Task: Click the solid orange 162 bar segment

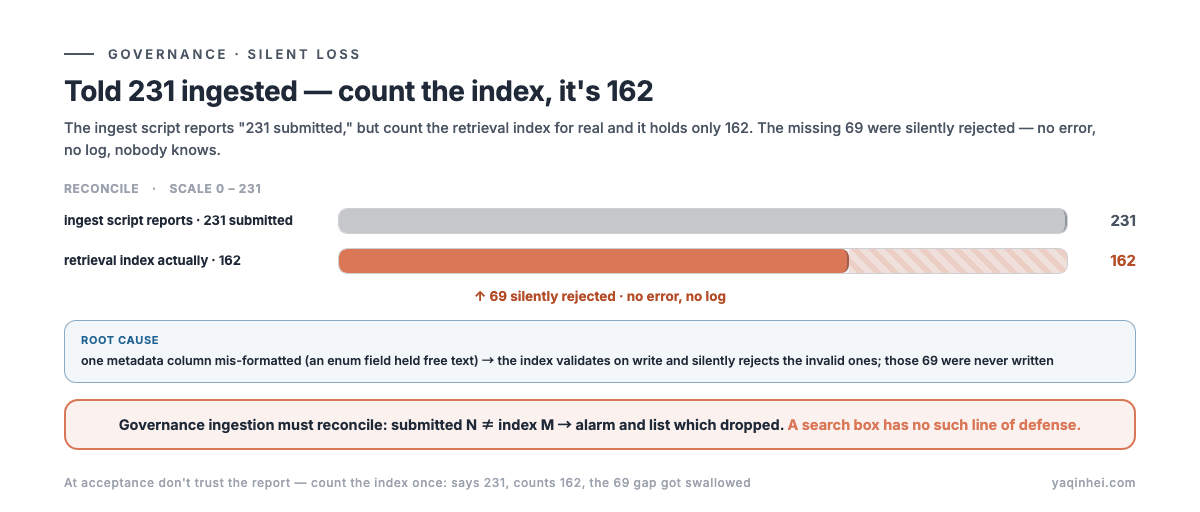Action: tap(594, 261)
